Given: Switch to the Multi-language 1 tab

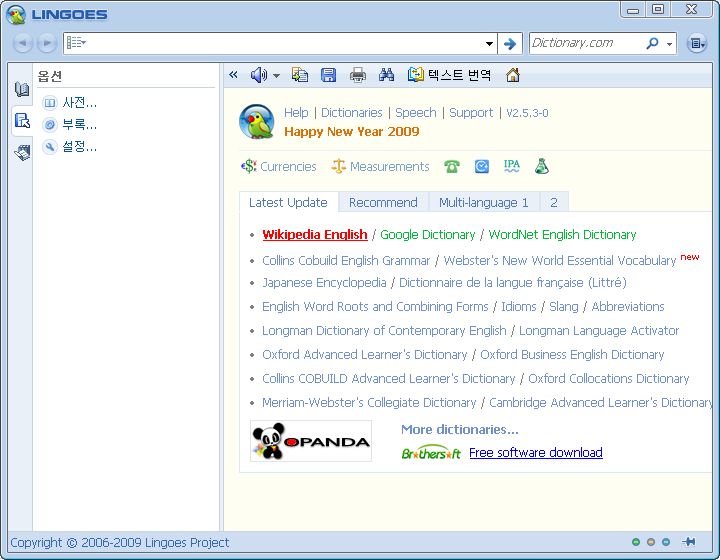Looking at the screenshot, I should [x=484, y=202].
